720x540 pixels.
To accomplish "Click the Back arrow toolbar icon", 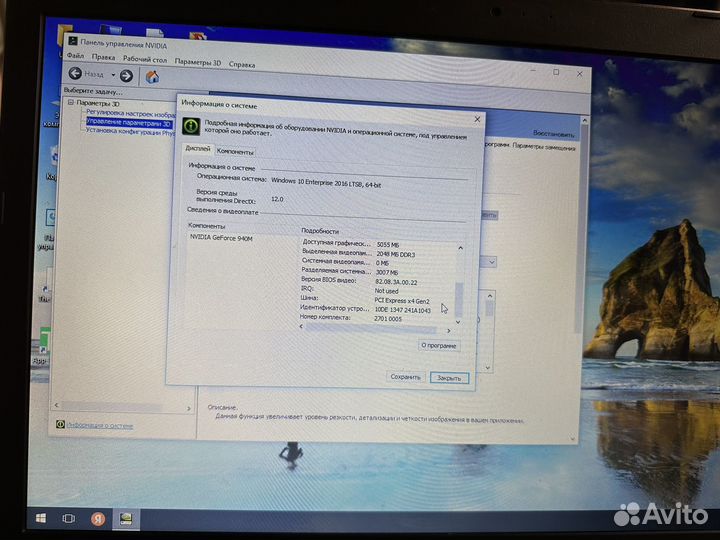I will (x=75, y=73).
